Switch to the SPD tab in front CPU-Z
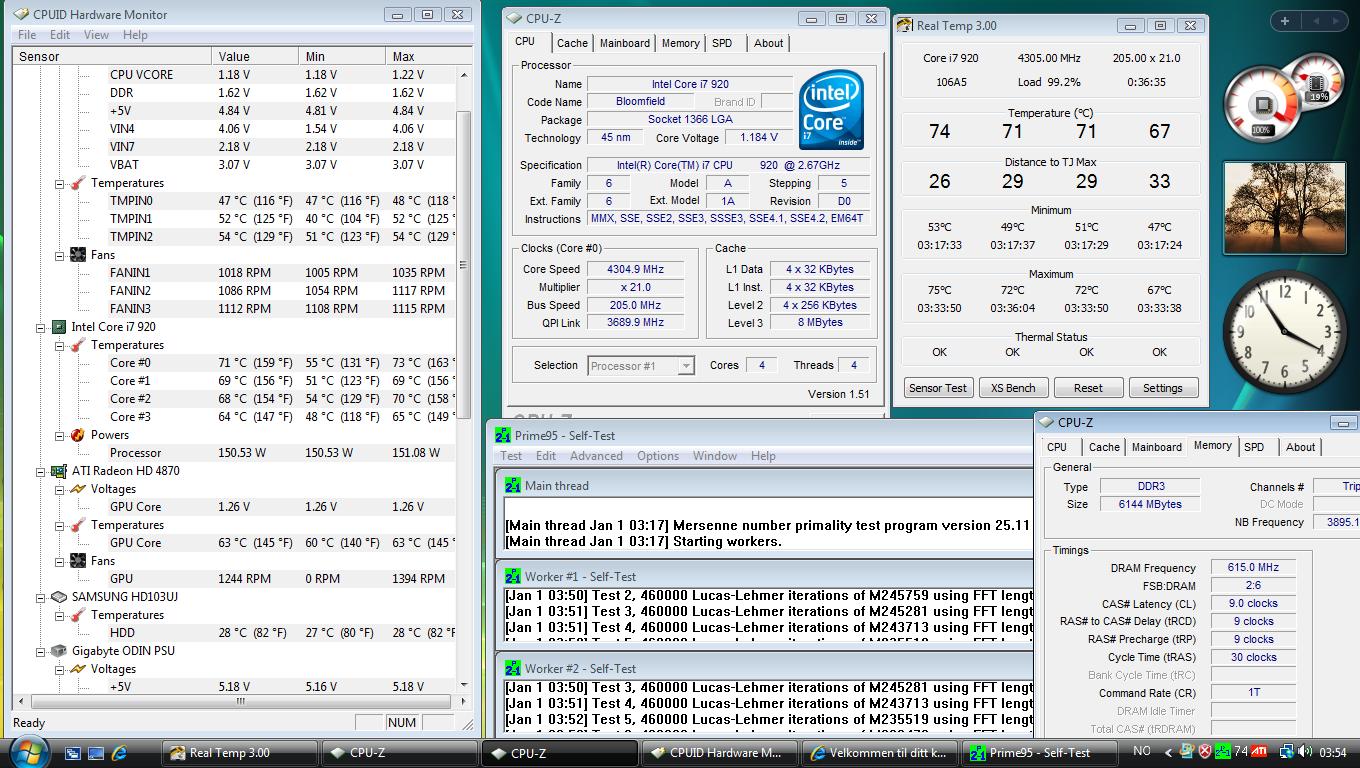This screenshot has height=768, width=1360. click(722, 43)
